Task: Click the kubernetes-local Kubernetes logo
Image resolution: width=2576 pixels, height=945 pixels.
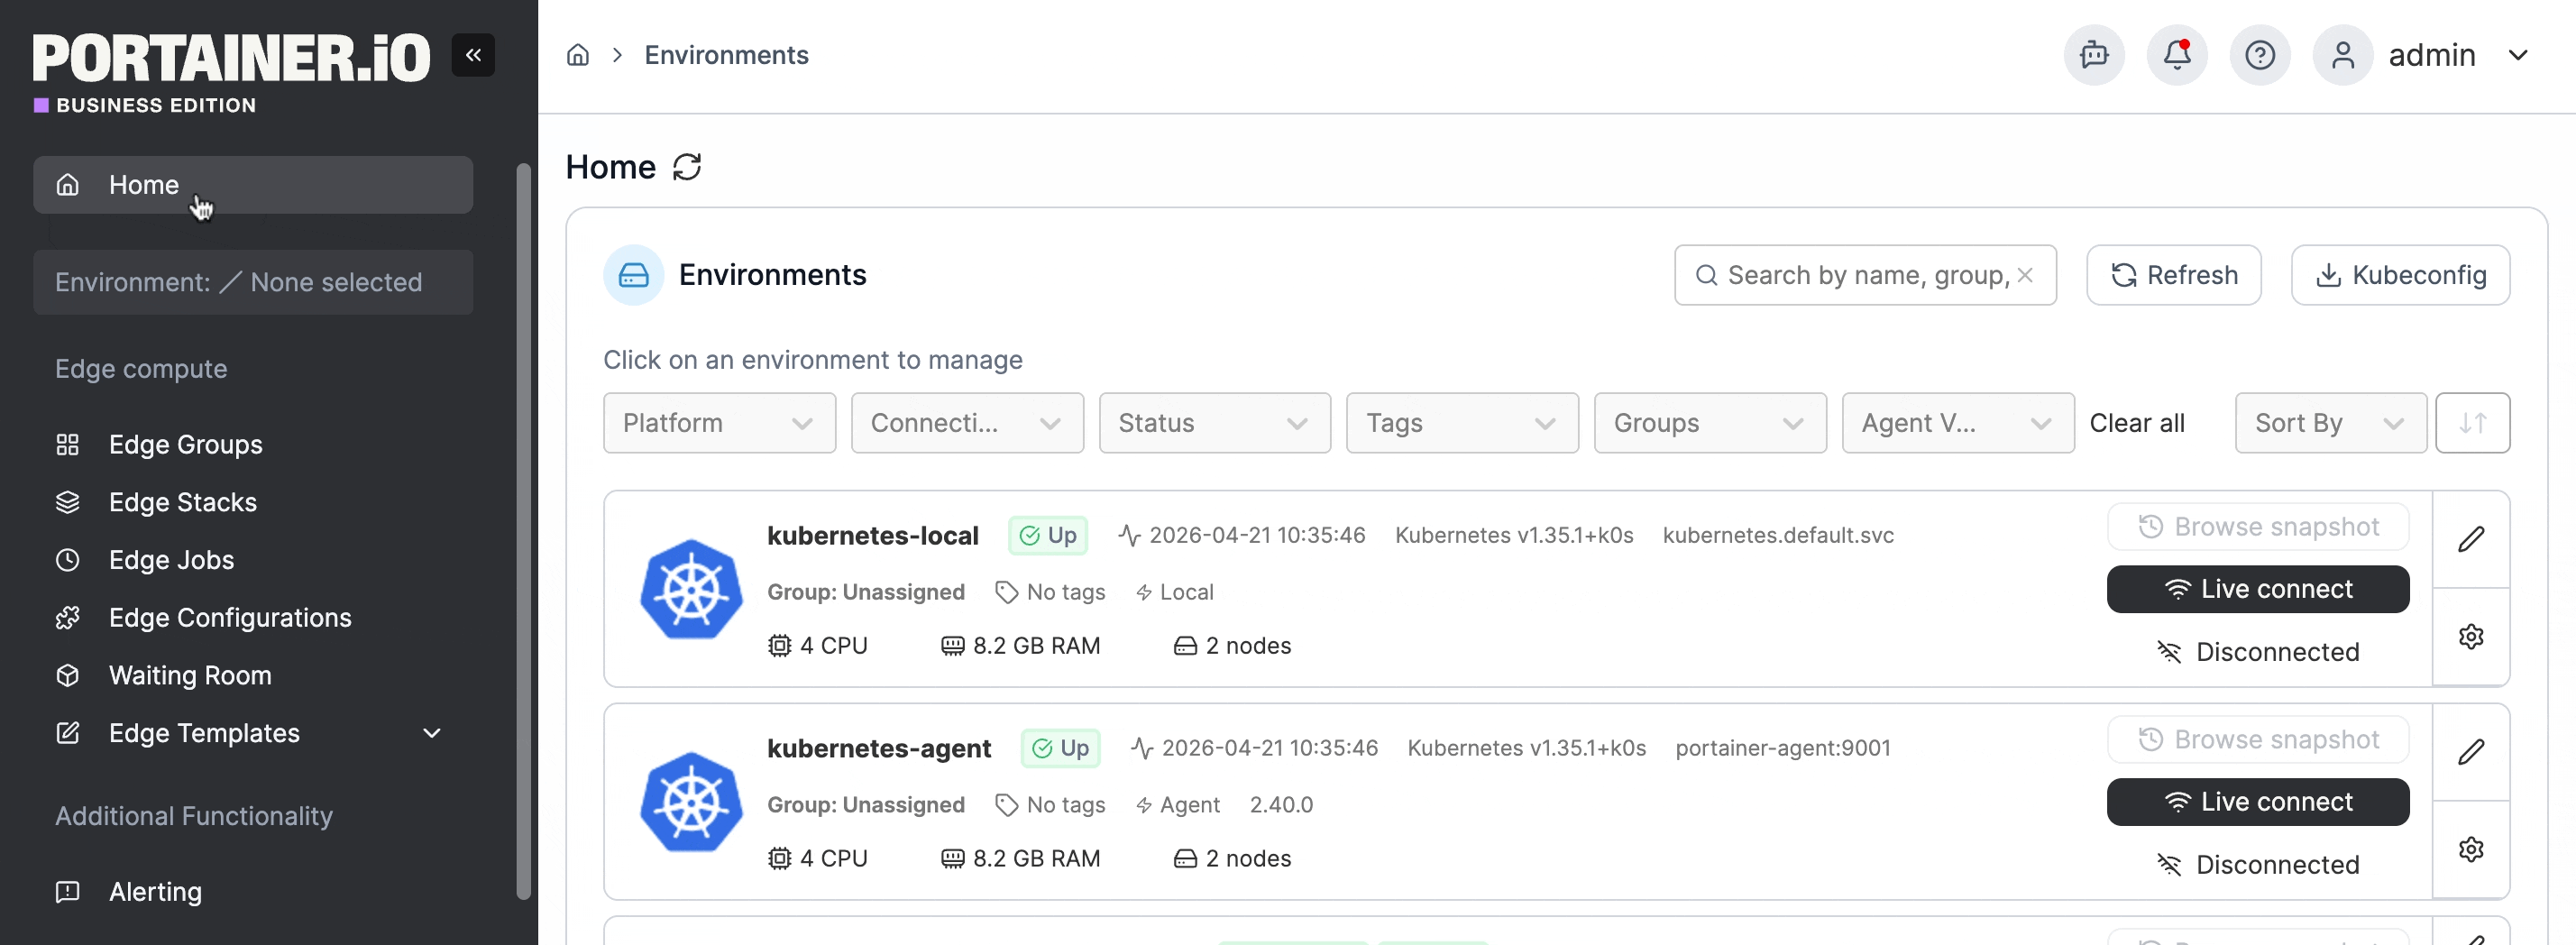Action: pos(691,589)
